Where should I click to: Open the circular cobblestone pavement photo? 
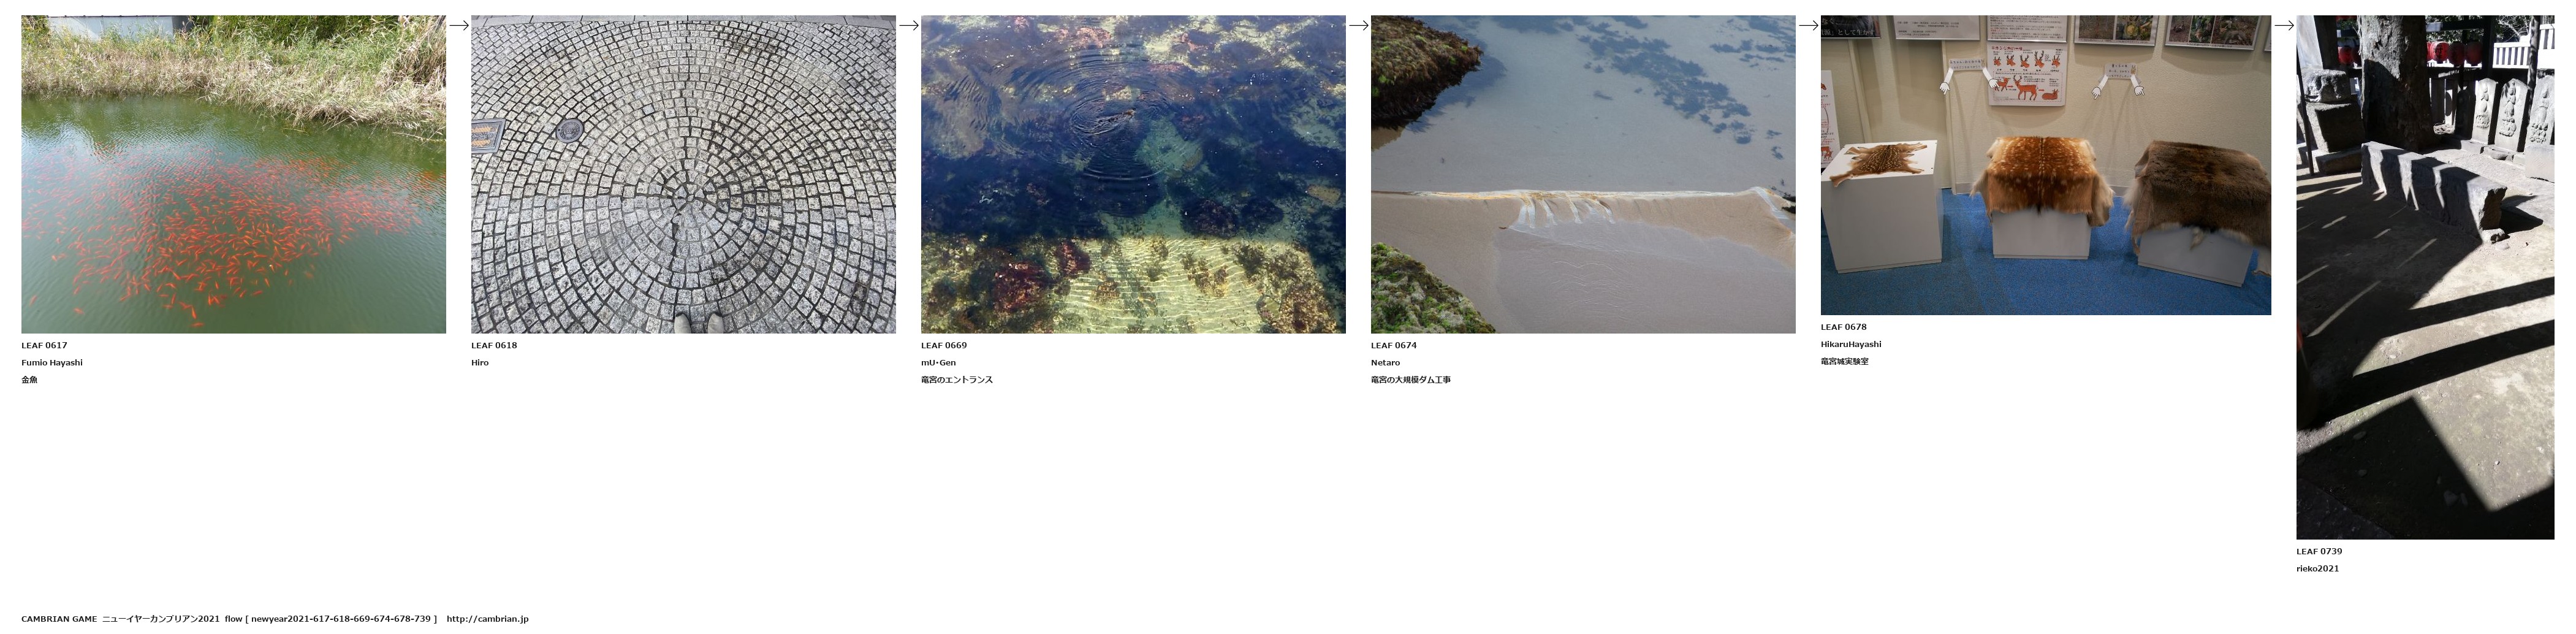684,174
